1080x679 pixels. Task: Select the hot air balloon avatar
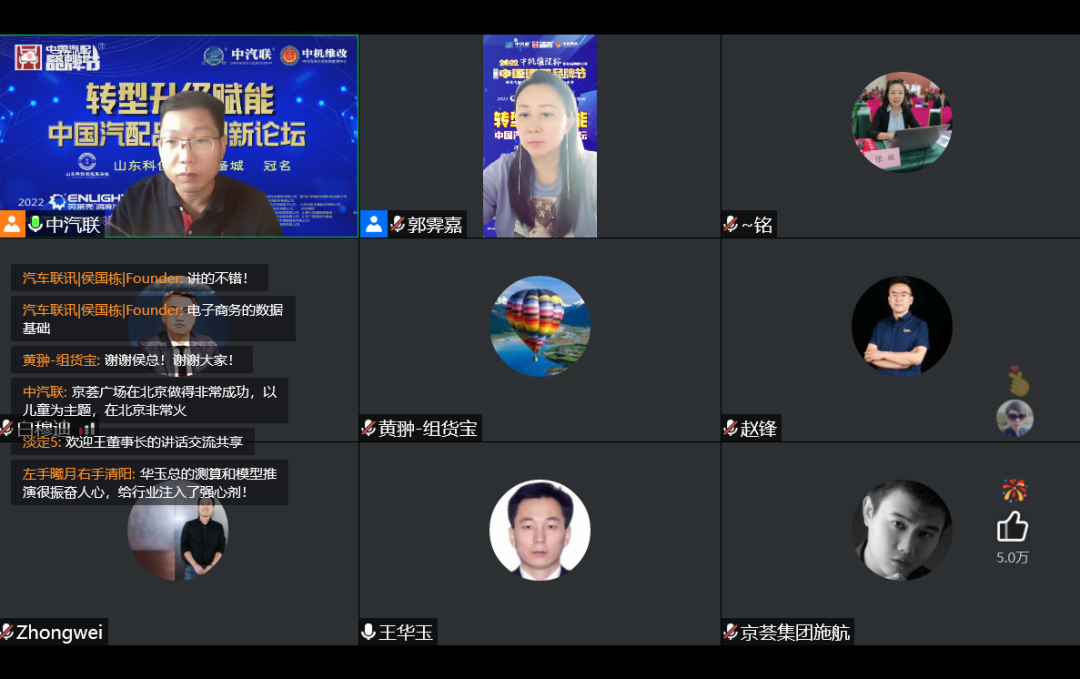(x=540, y=326)
